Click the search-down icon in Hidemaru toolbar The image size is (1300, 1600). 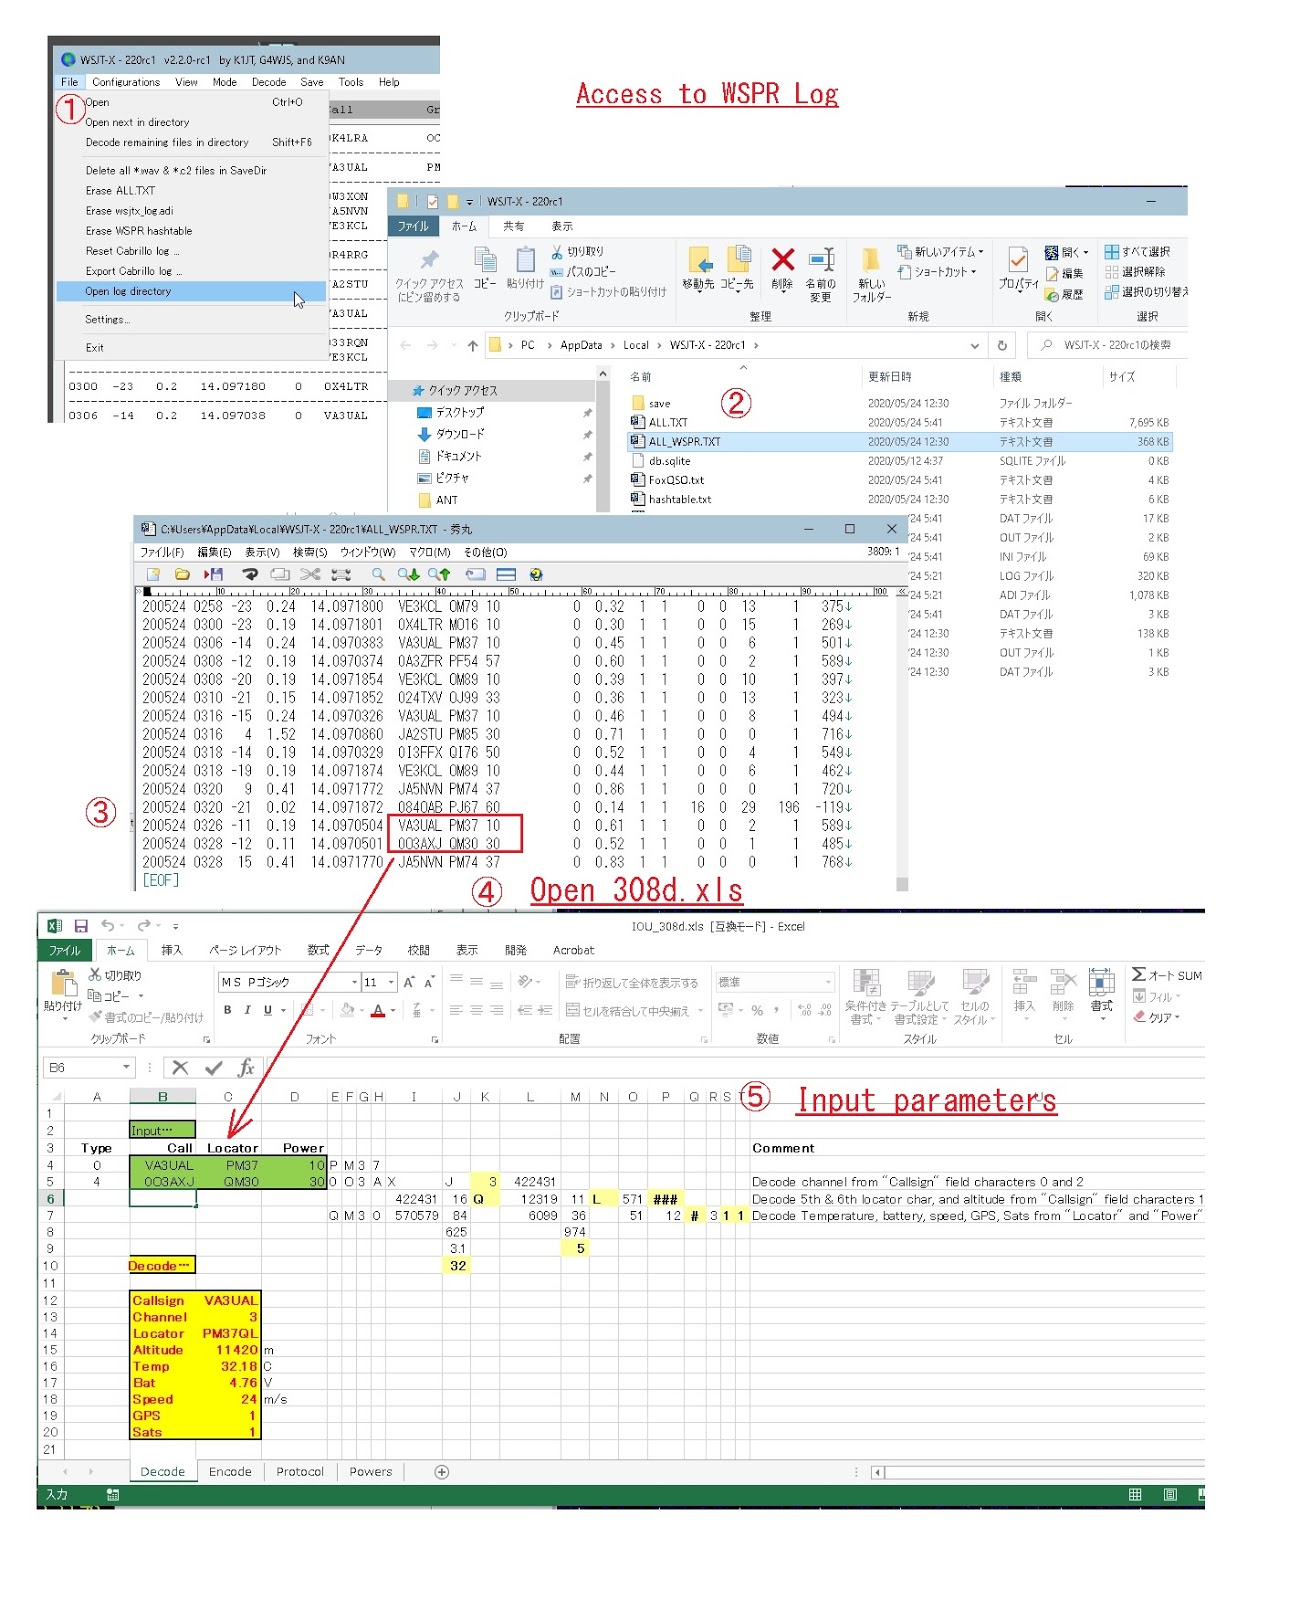coord(408,574)
